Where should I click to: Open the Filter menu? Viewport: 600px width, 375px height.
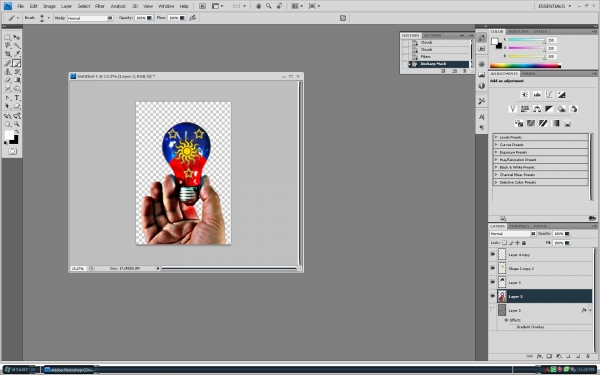tap(99, 6)
